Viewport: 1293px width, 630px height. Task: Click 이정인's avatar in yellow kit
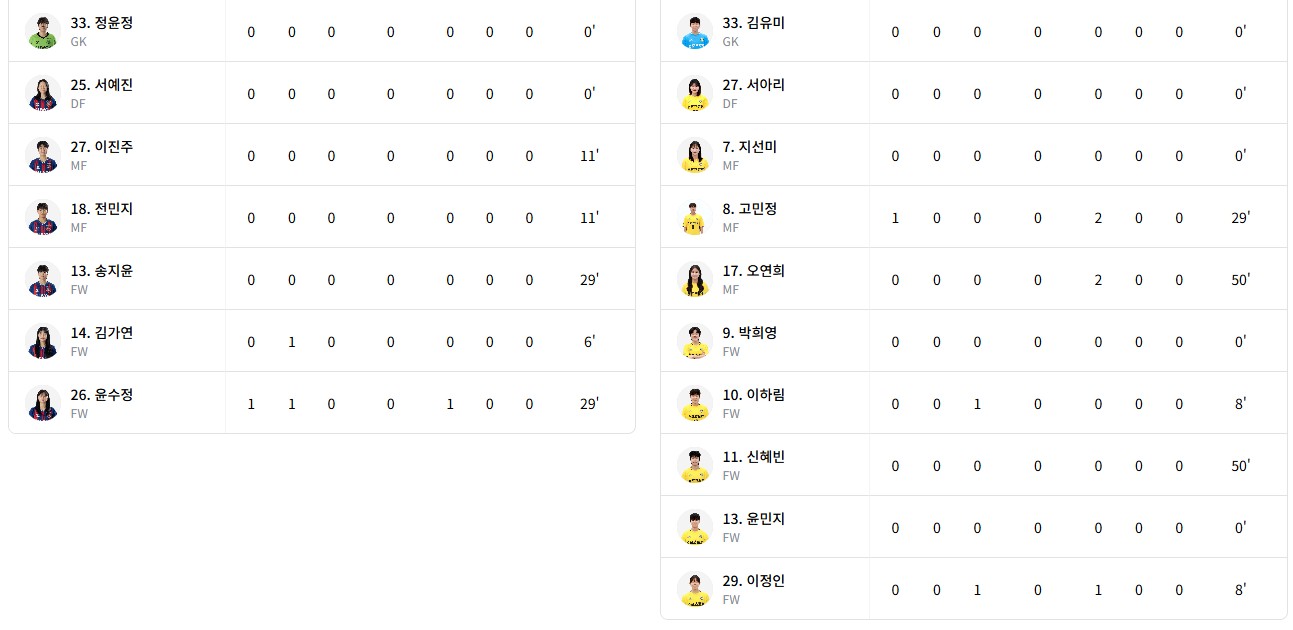pos(694,589)
